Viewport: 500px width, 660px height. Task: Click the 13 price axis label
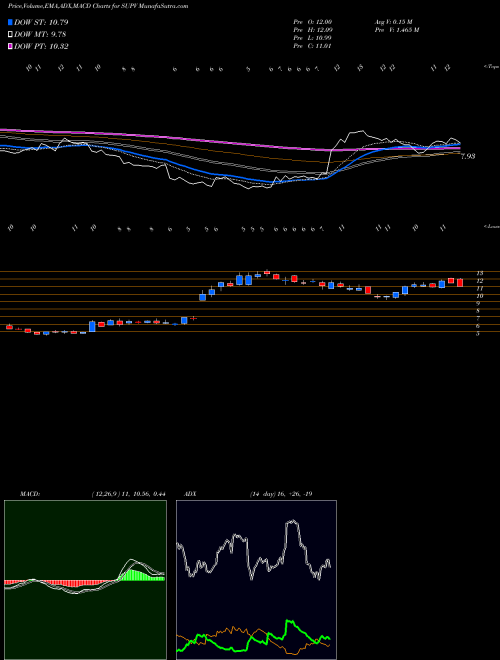[479, 273]
